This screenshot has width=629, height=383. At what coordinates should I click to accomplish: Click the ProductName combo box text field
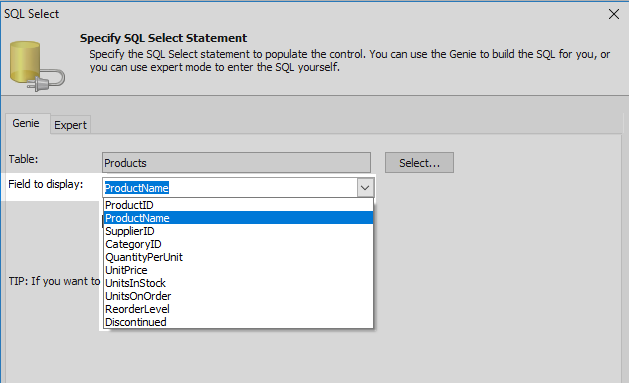(x=230, y=188)
